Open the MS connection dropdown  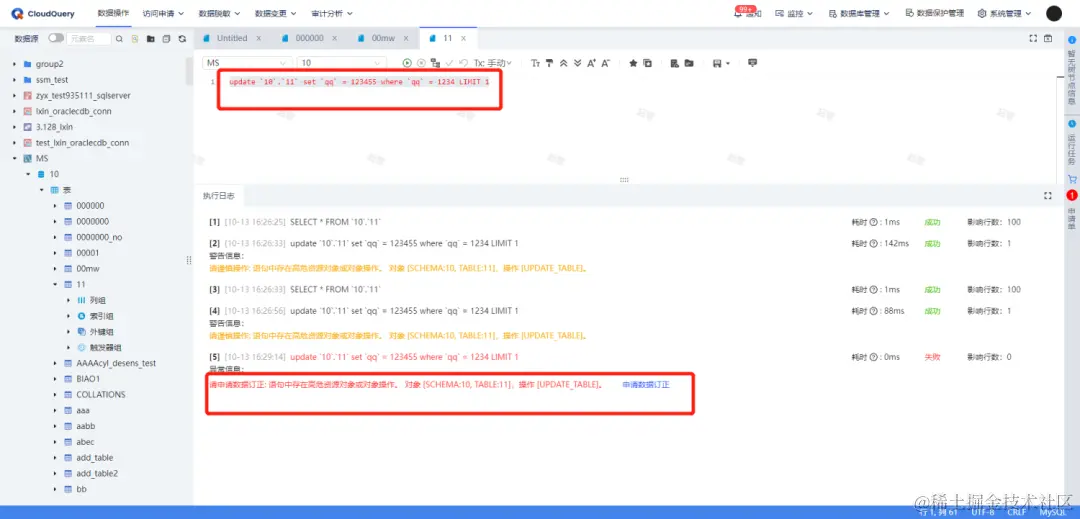click(x=247, y=63)
